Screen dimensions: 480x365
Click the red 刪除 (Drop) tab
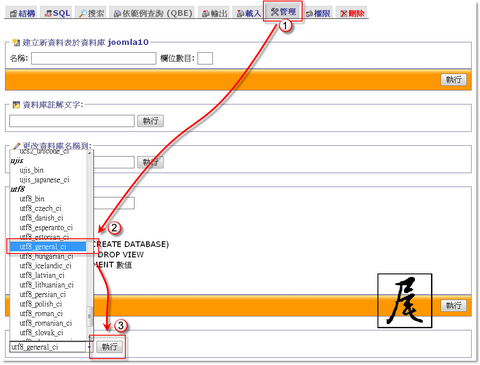pos(352,13)
